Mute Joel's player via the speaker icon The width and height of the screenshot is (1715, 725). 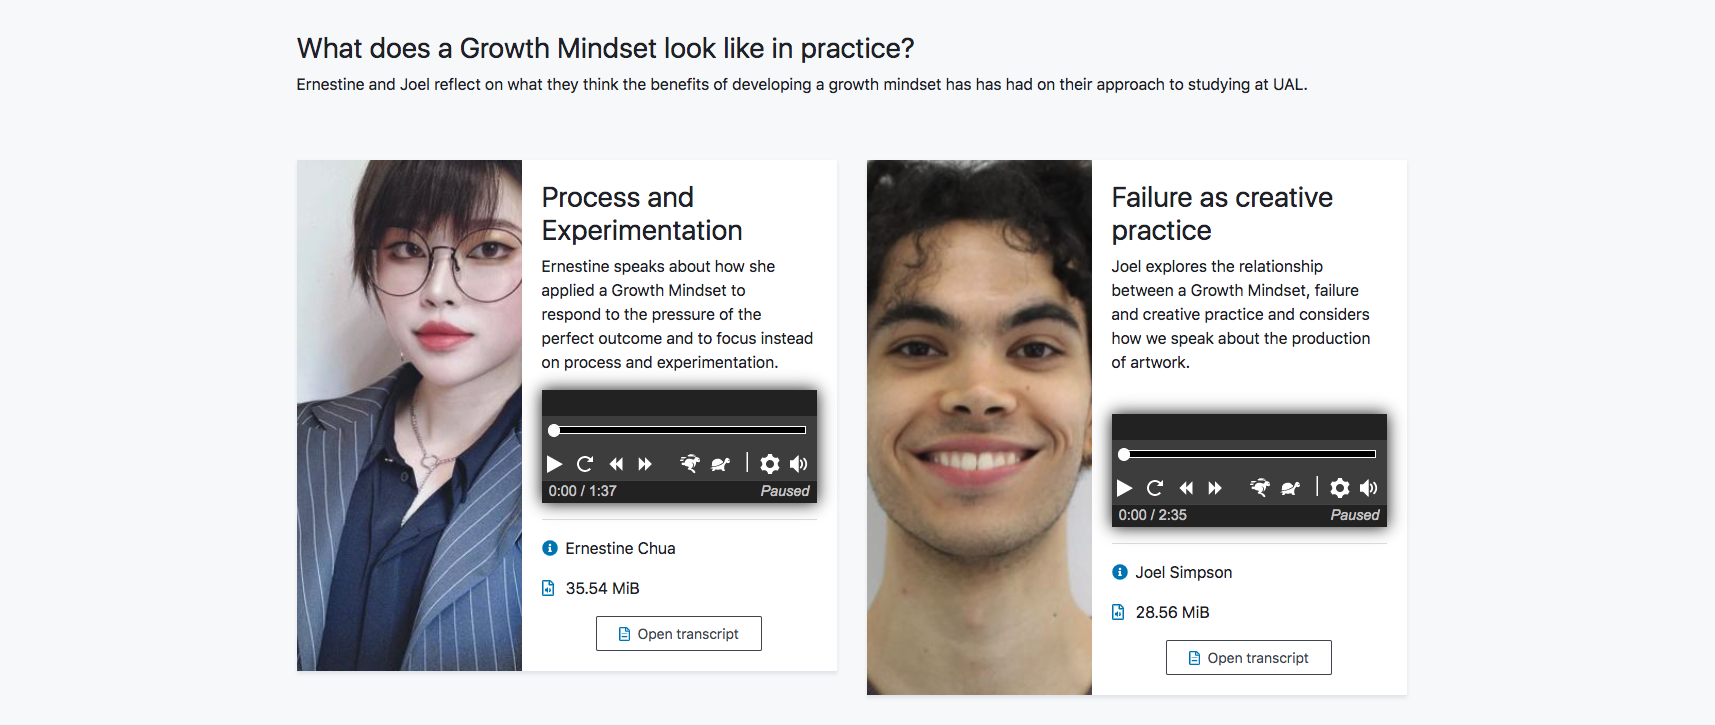(1369, 488)
